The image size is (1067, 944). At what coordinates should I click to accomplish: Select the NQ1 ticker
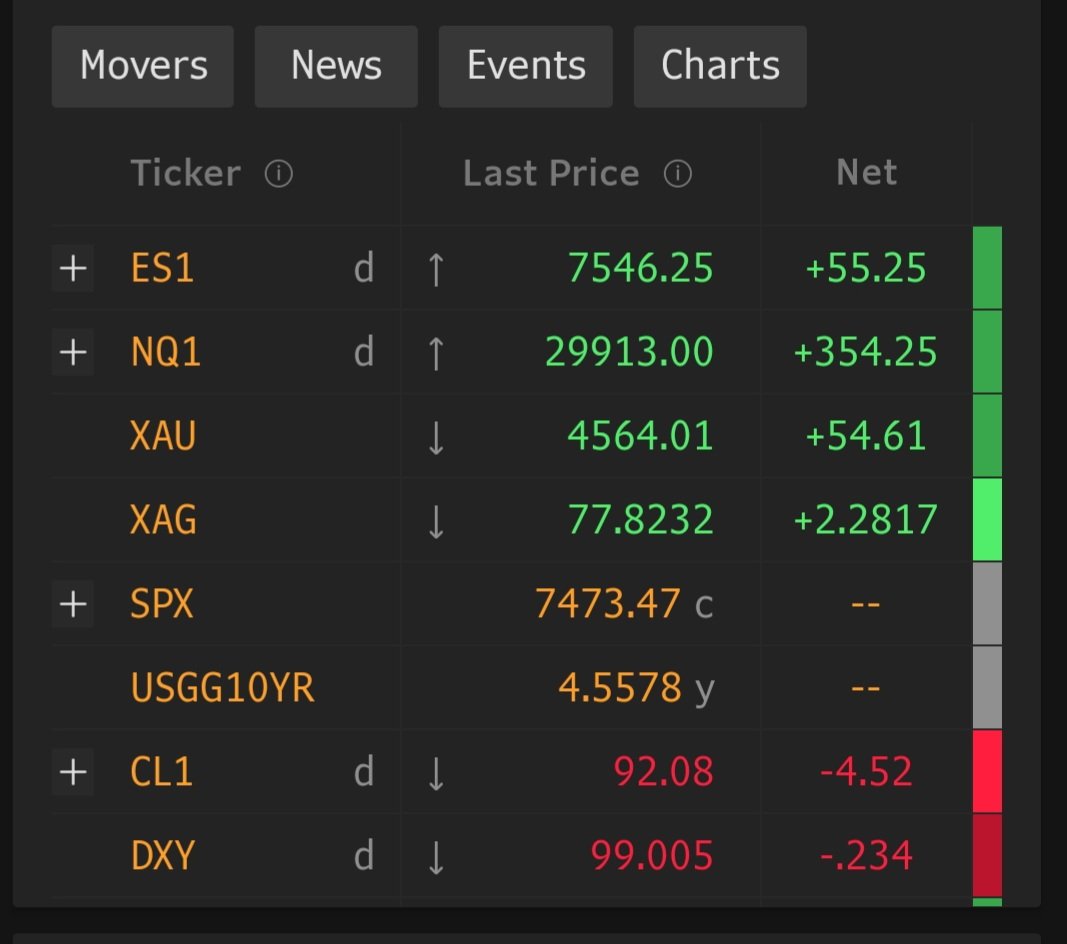click(x=165, y=353)
